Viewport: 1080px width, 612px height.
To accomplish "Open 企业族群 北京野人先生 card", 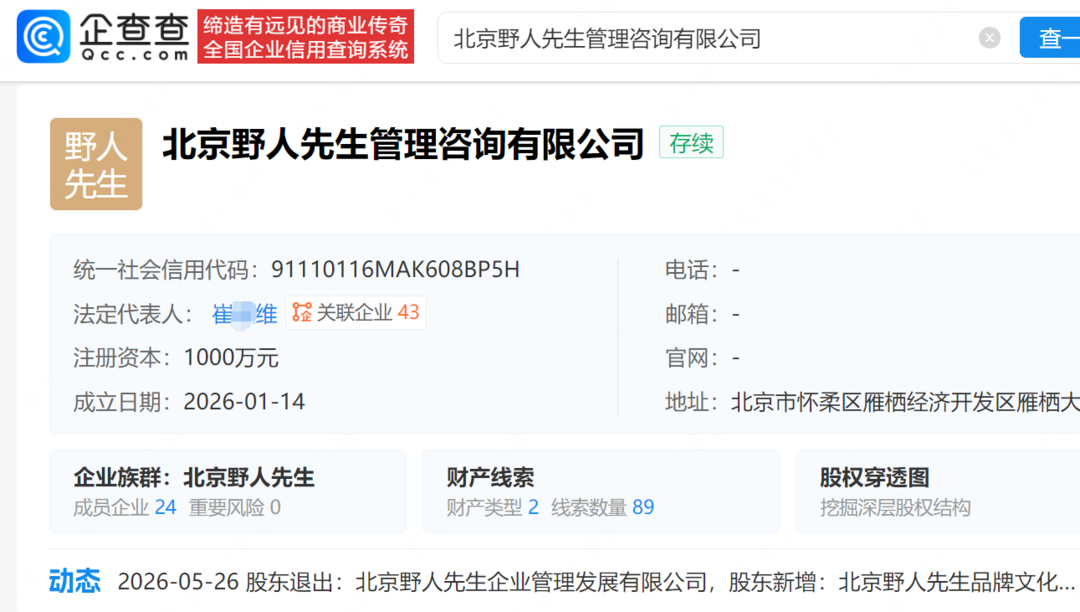I will coord(228,492).
